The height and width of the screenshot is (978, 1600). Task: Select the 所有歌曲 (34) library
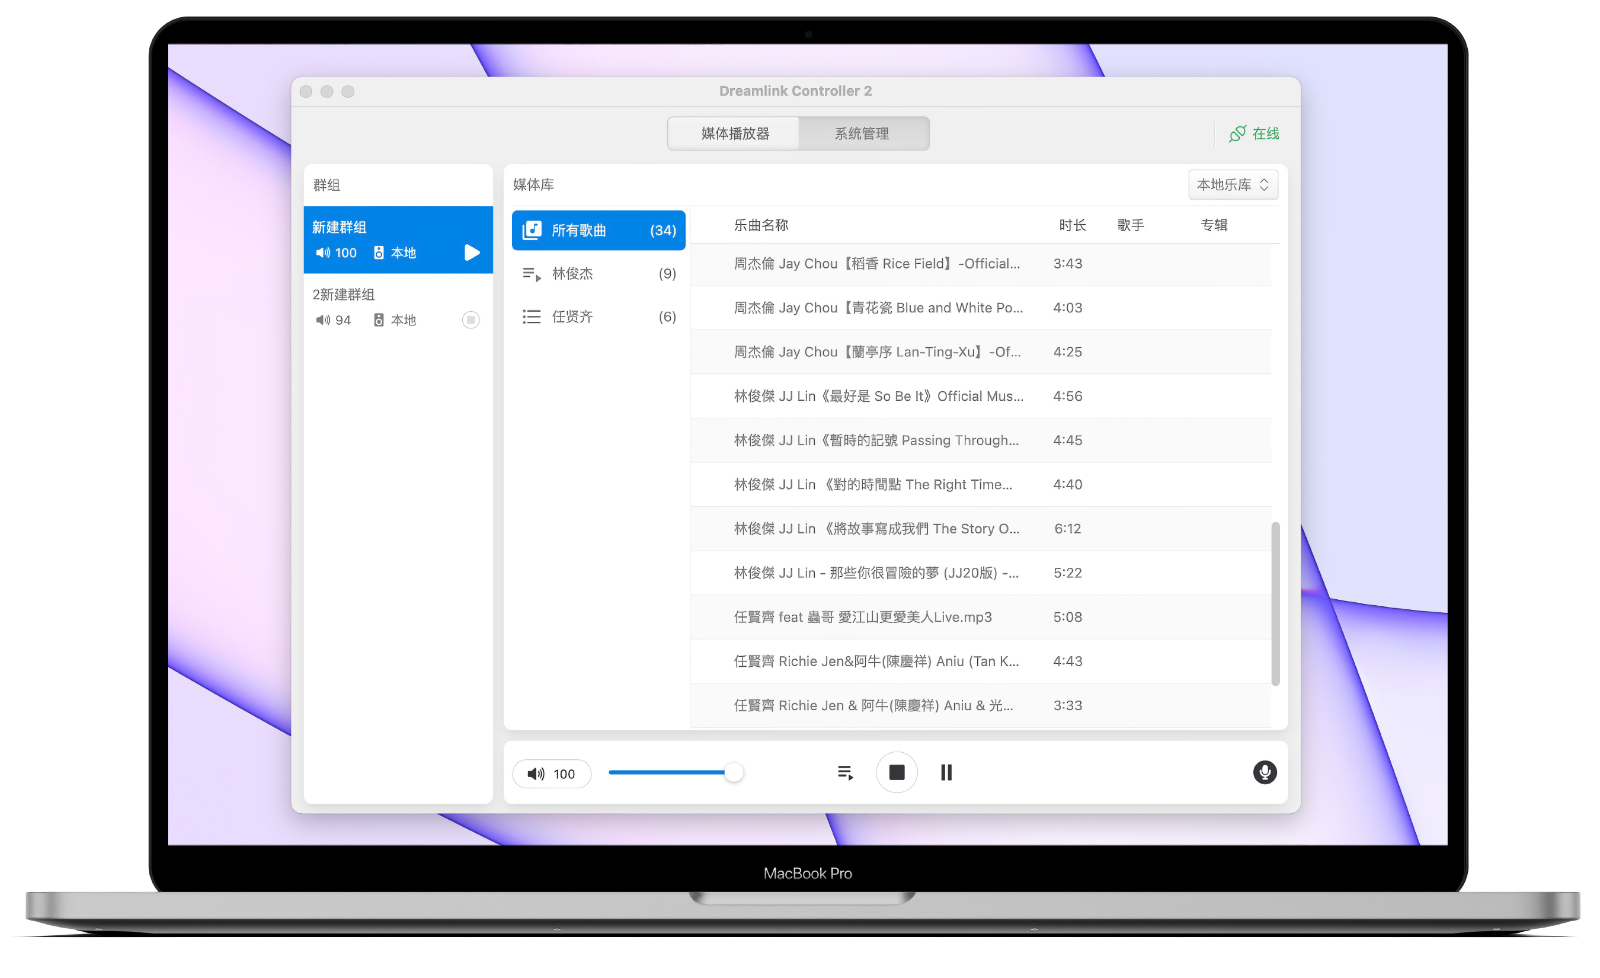pyautogui.click(x=599, y=230)
